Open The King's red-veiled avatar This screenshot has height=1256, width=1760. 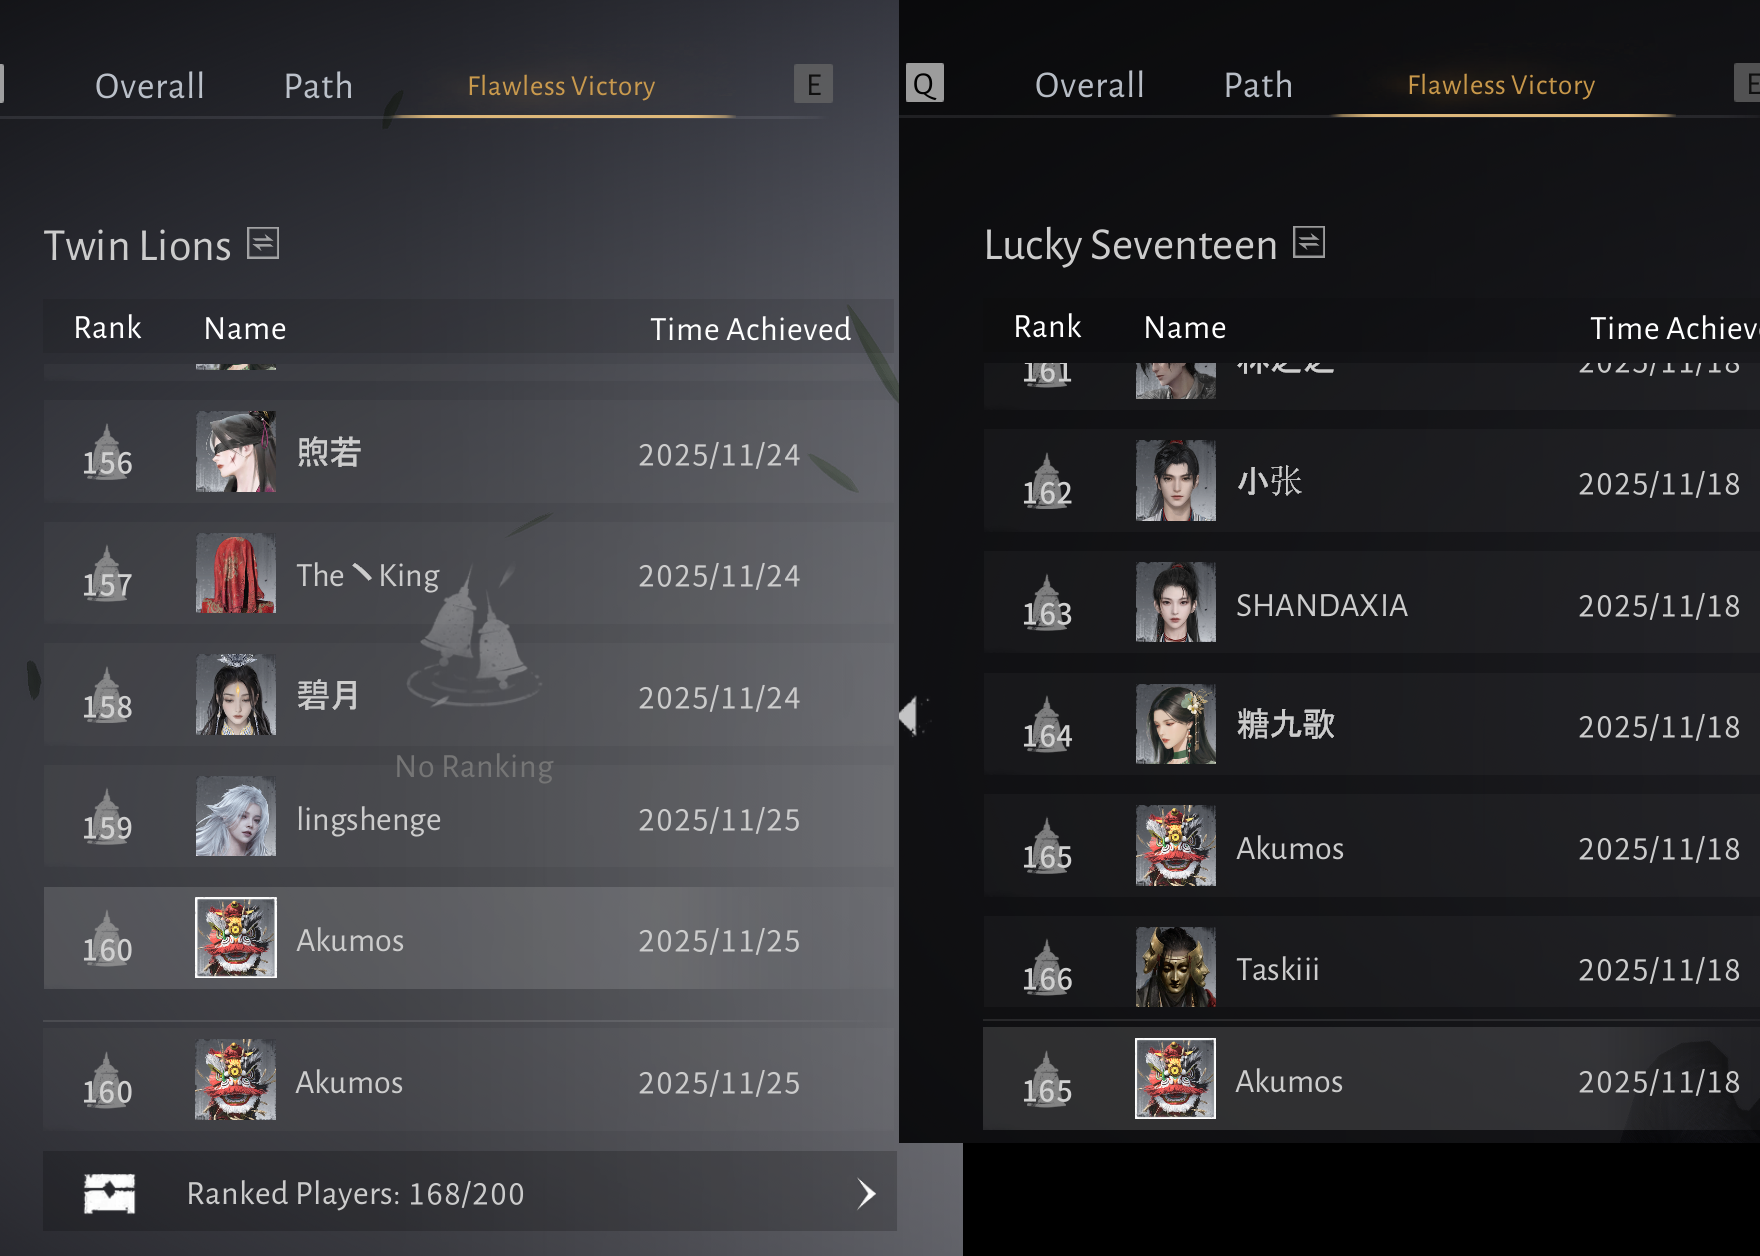[x=236, y=573]
